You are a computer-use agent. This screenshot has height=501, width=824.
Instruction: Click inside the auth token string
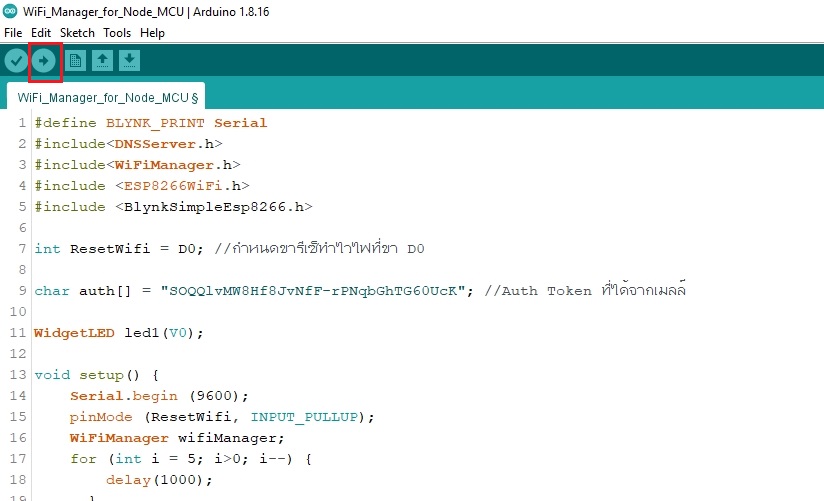click(x=313, y=291)
